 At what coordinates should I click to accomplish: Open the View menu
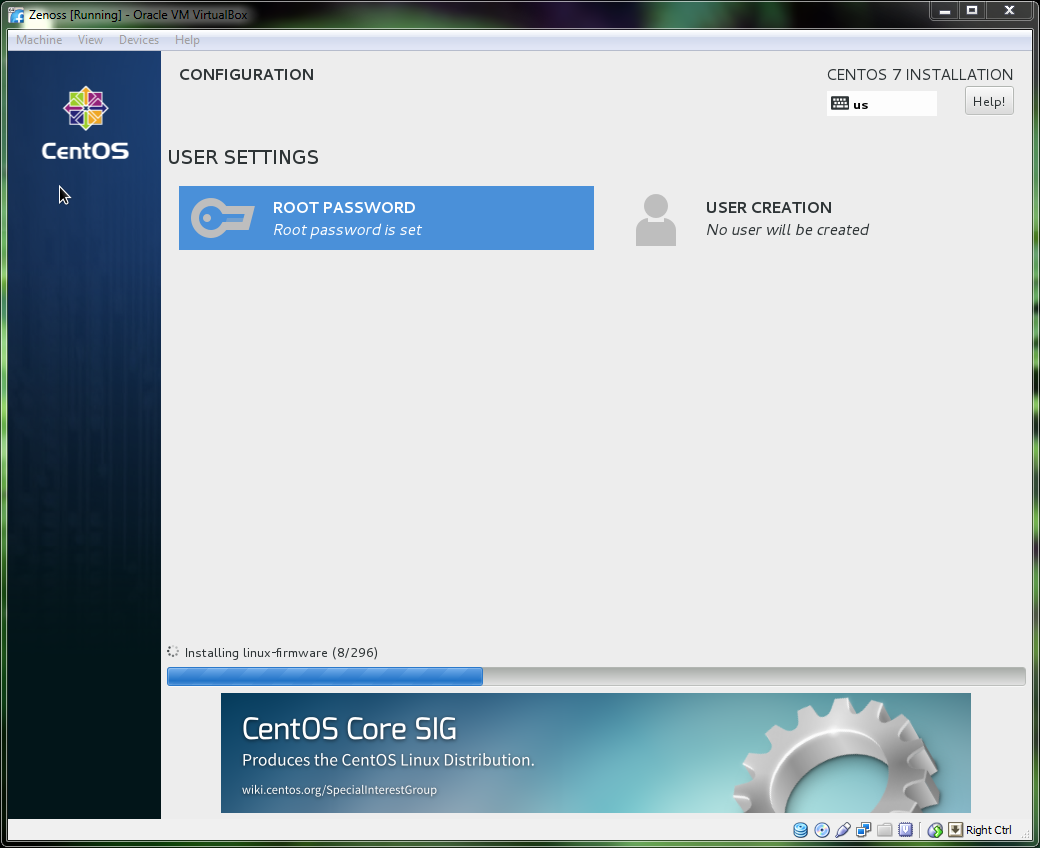(91, 40)
